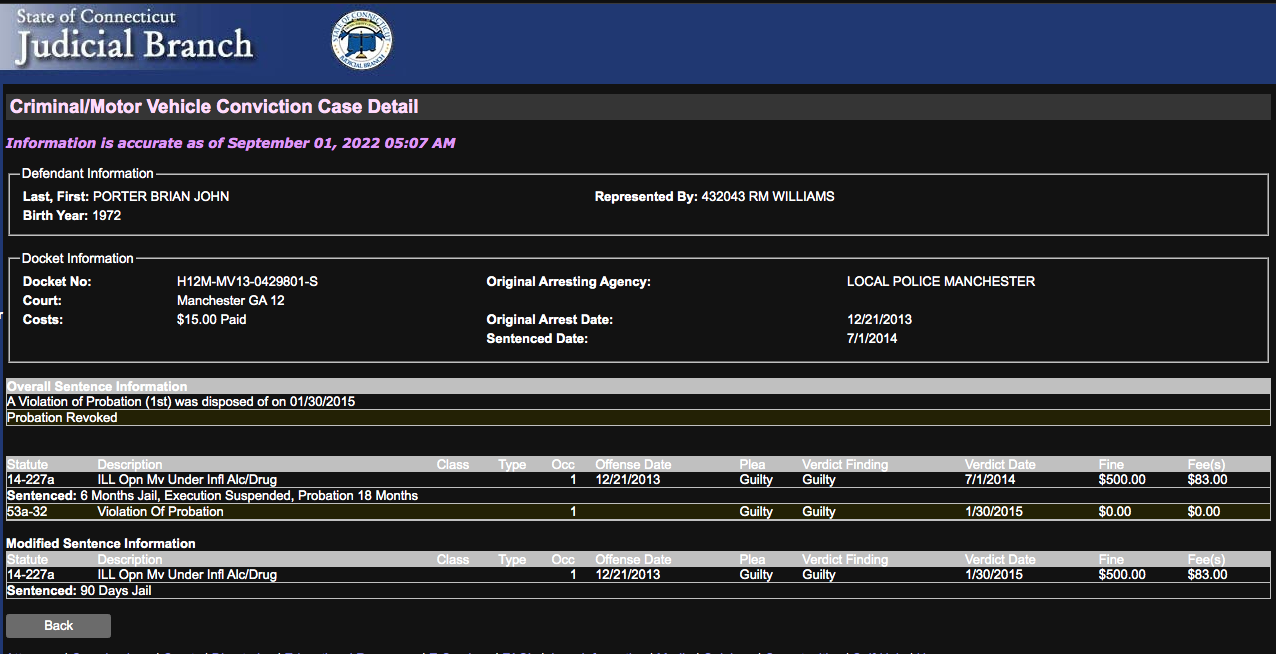Select the costs value $15.00 Paid
1276x654 pixels.
point(212,320)
